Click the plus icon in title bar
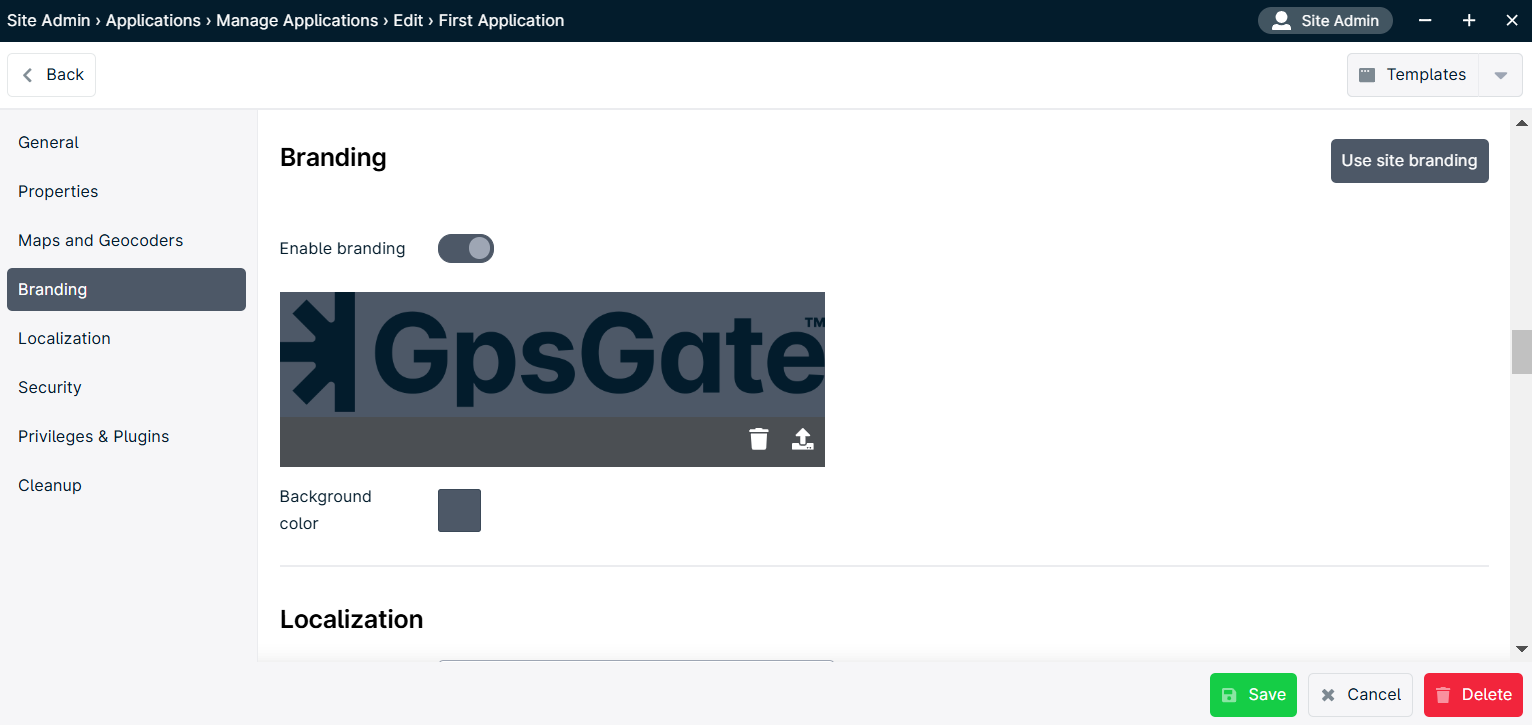Viewport: 1532px width, 725px height. tap(1469, 20)
